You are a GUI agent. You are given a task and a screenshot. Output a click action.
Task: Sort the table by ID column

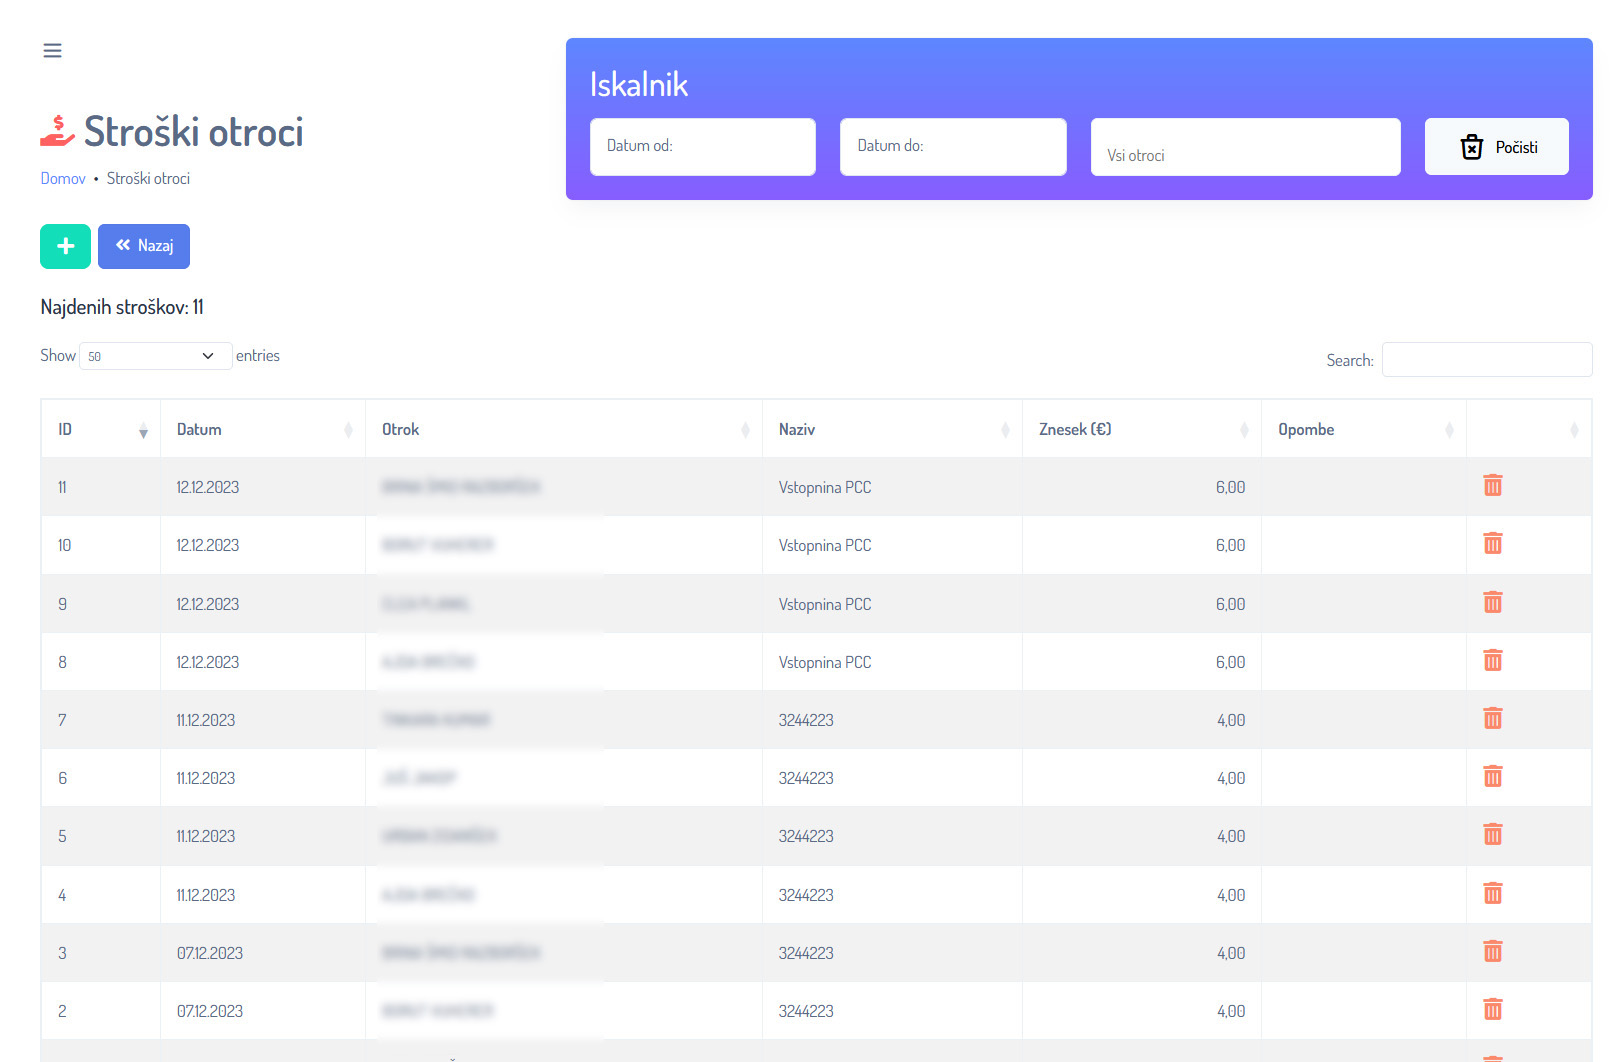coord(100,430)
